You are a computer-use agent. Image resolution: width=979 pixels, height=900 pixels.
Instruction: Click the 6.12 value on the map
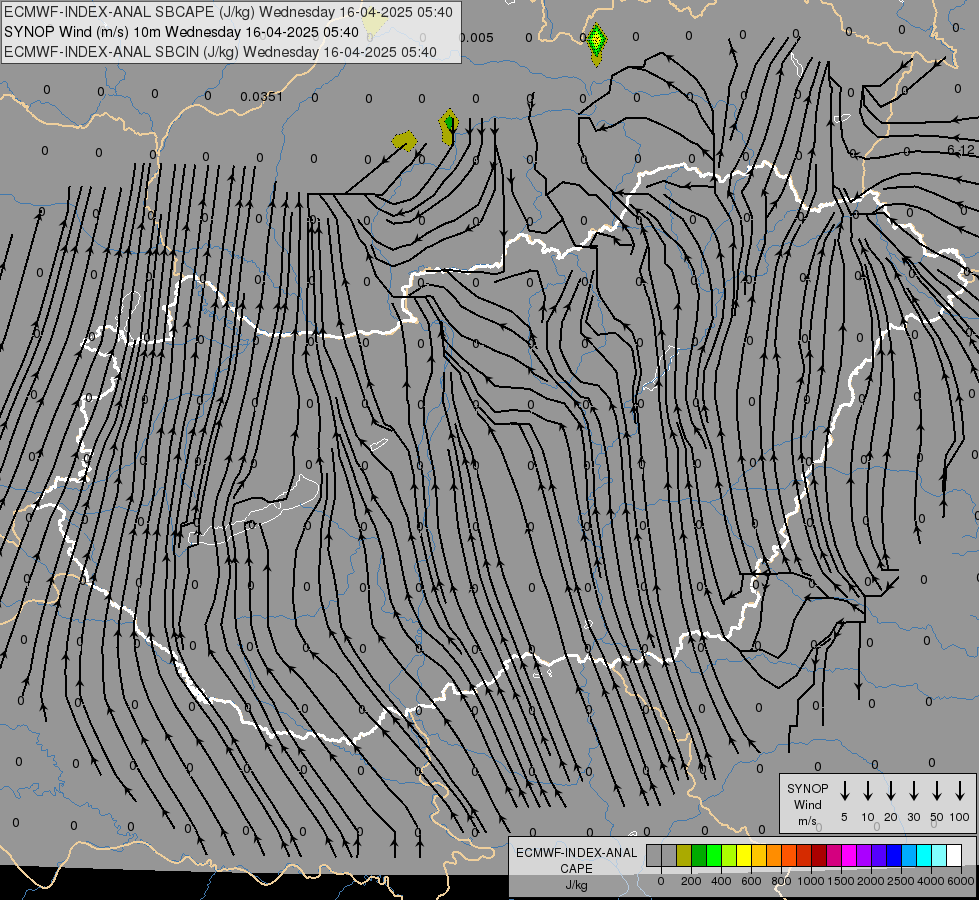click(x=960, y=150)
